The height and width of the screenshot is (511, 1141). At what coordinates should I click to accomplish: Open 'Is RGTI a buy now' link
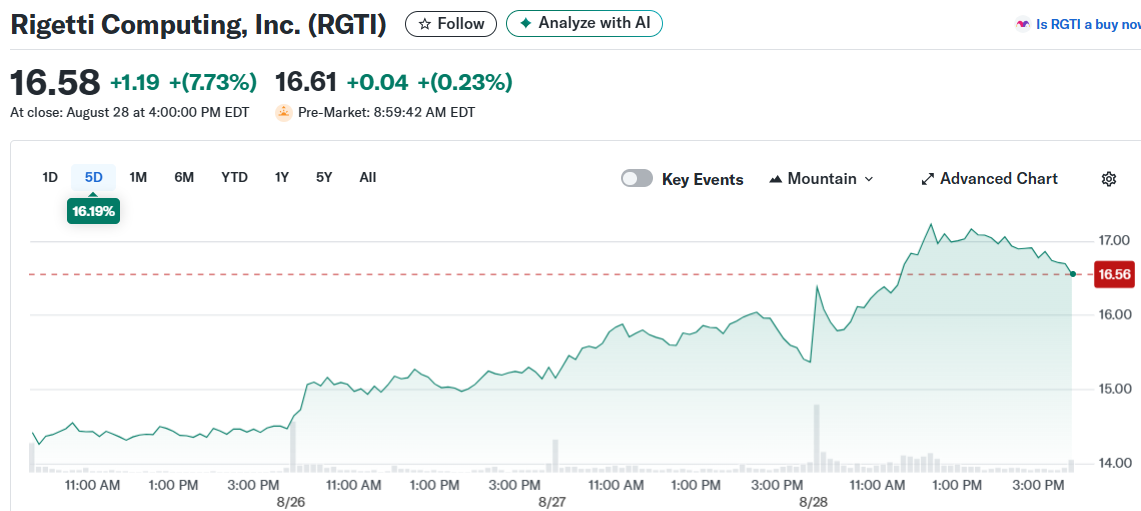tap(1088, 25)
